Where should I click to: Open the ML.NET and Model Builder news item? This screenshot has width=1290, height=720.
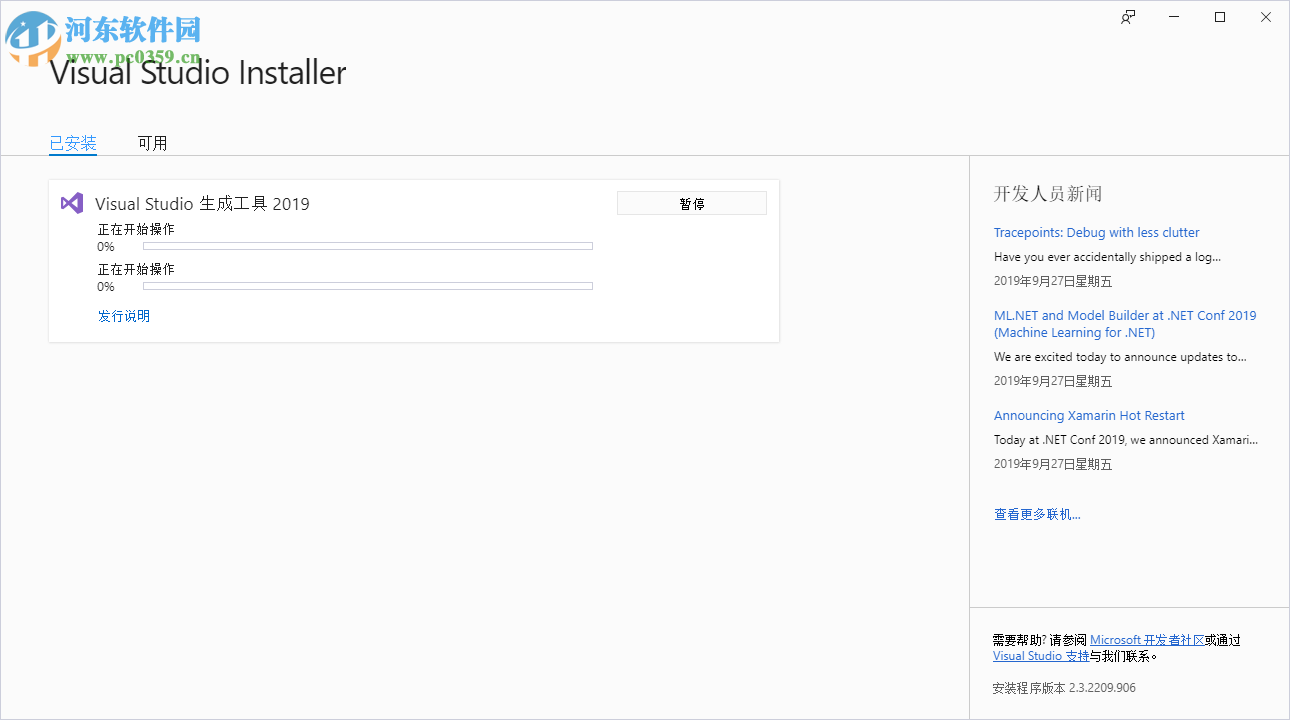[x=1125, y=323]
